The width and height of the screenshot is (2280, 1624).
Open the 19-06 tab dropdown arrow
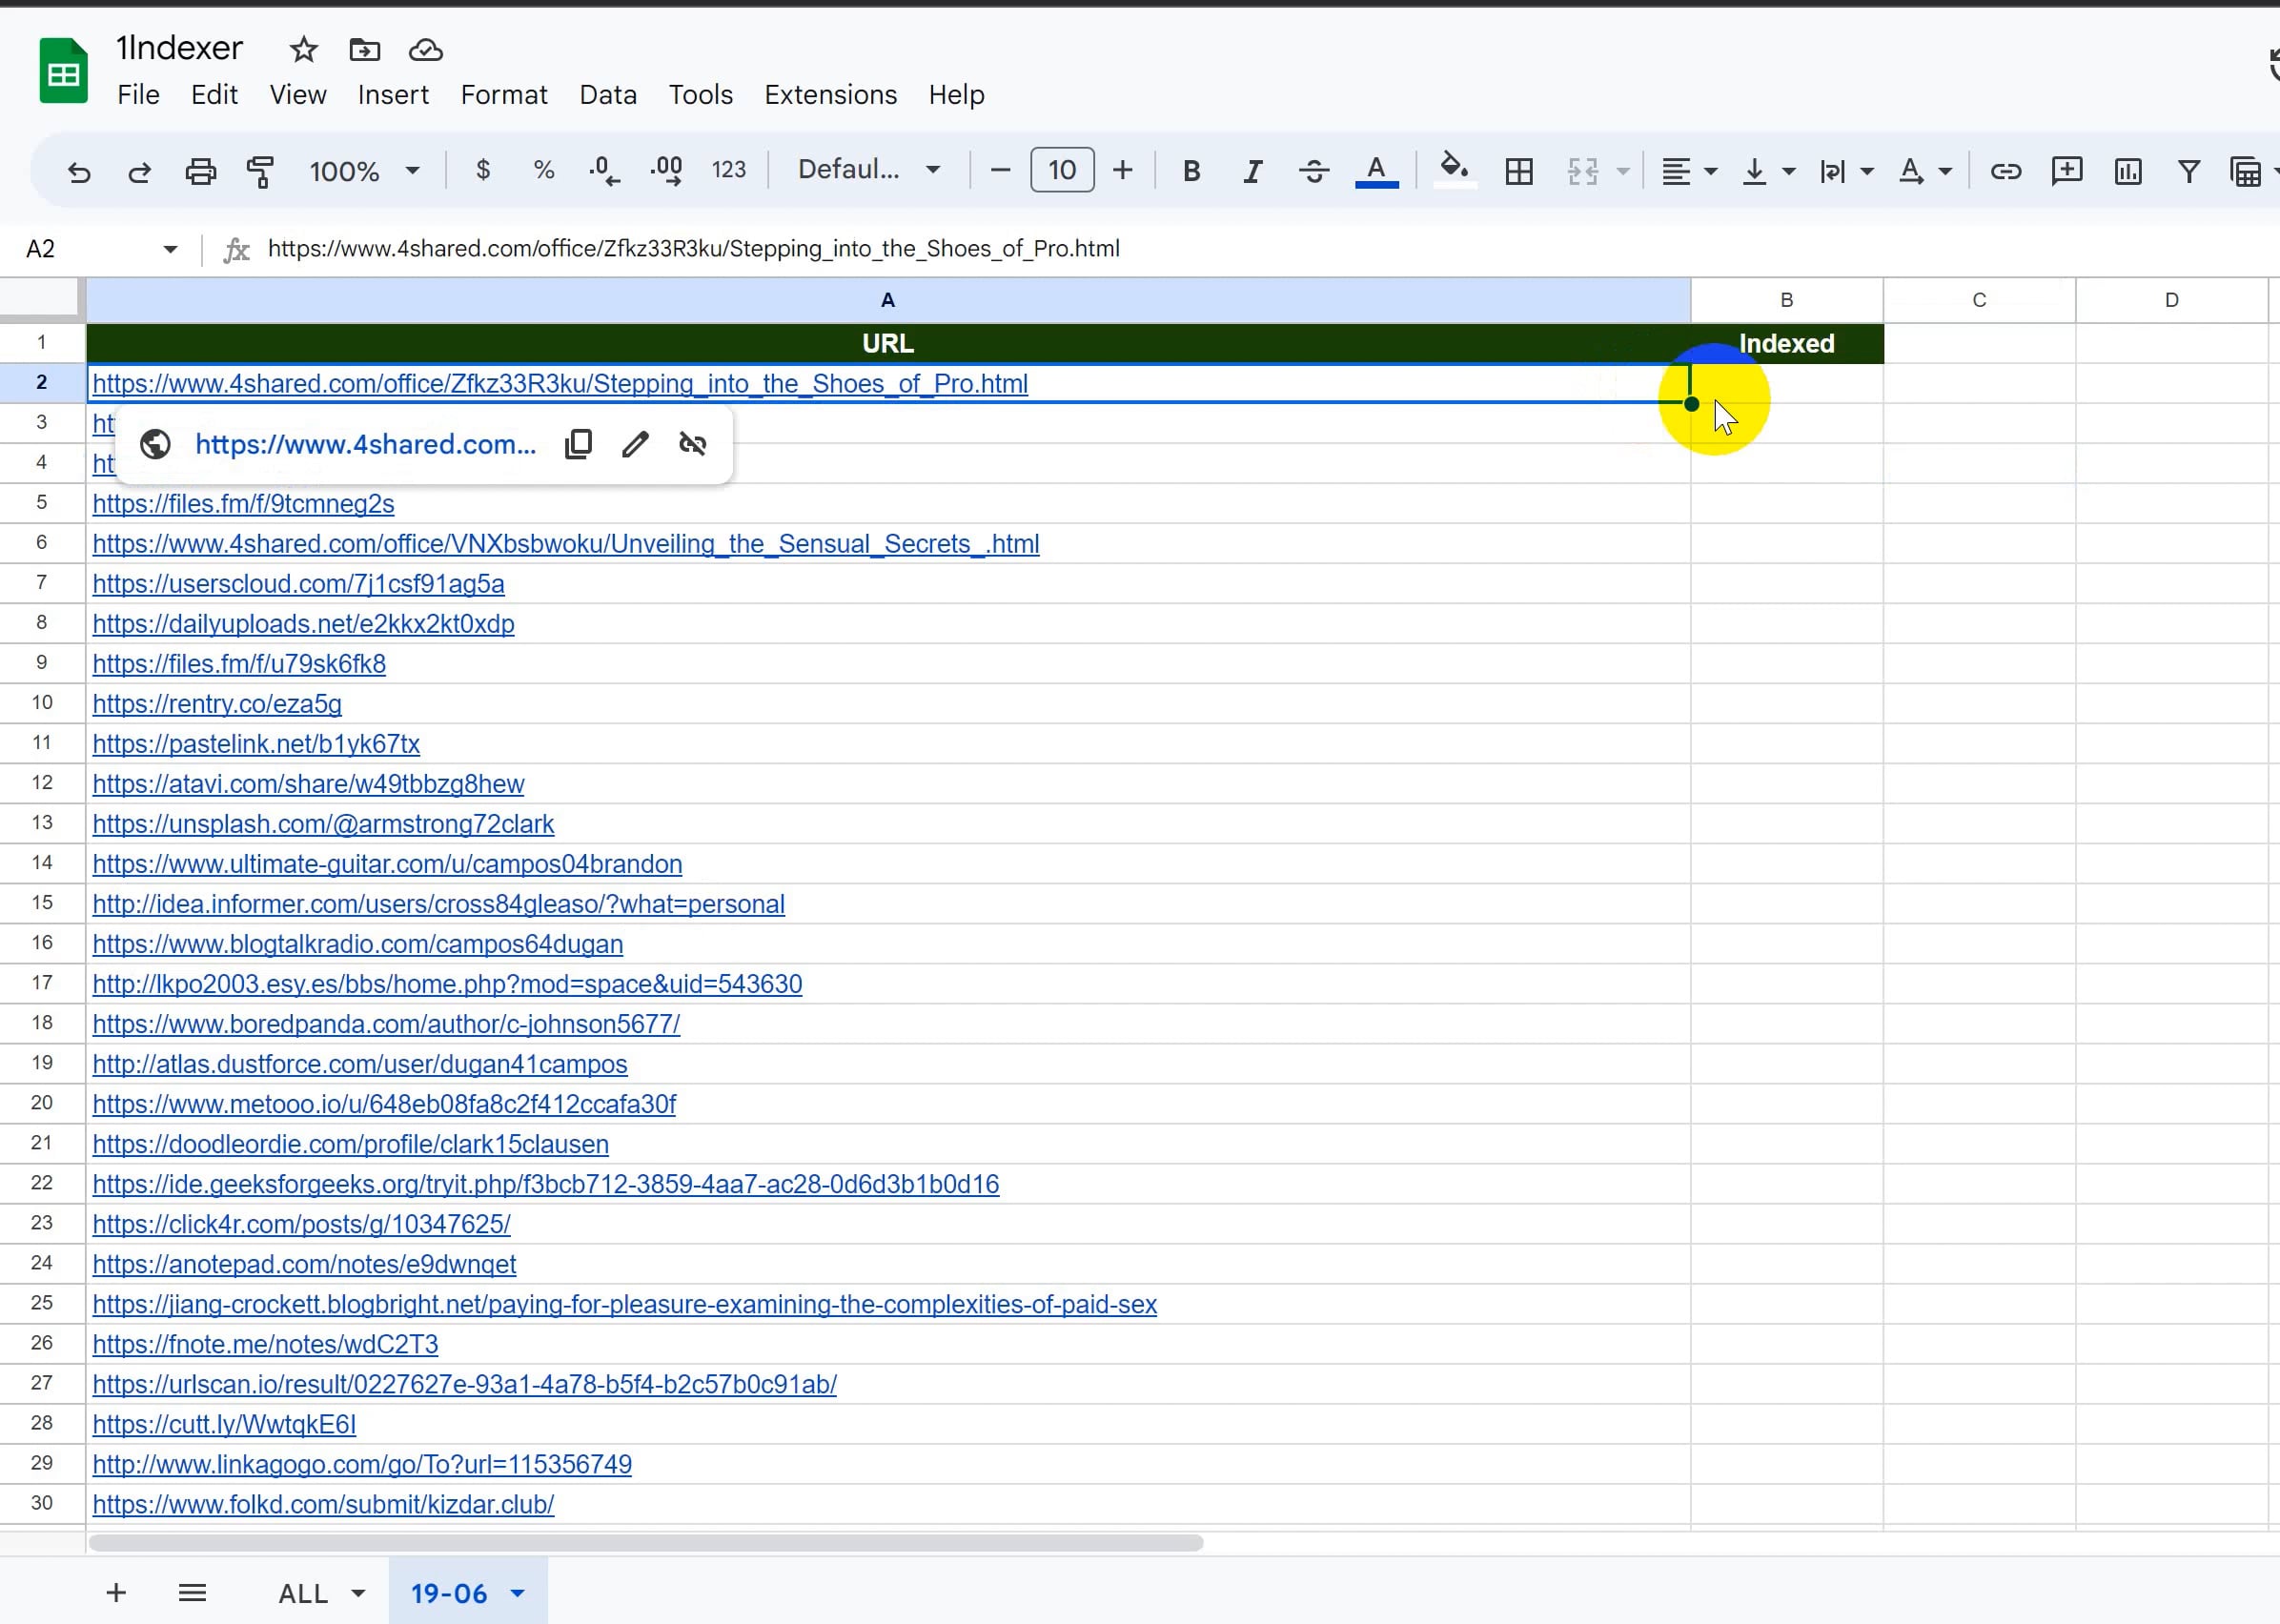(x=518, y=1593)
